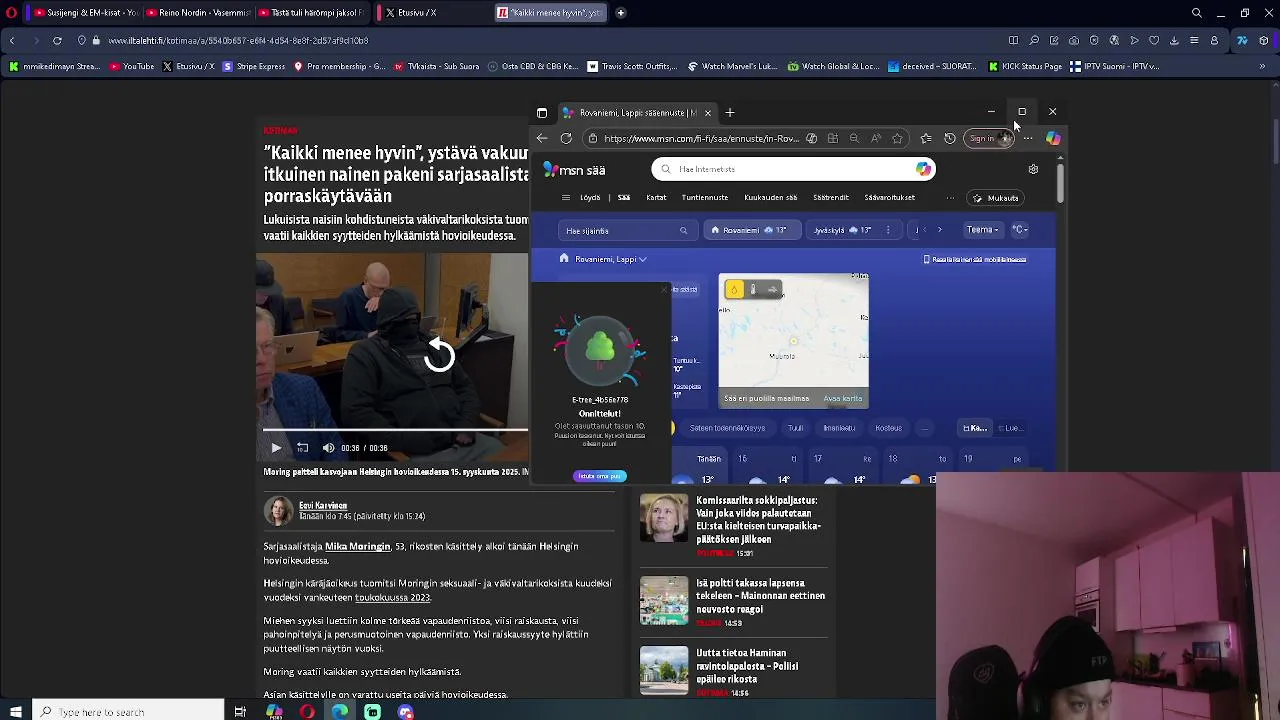Open Kartat tab in MSN weather
The image size is (1280, 720).
656,198
